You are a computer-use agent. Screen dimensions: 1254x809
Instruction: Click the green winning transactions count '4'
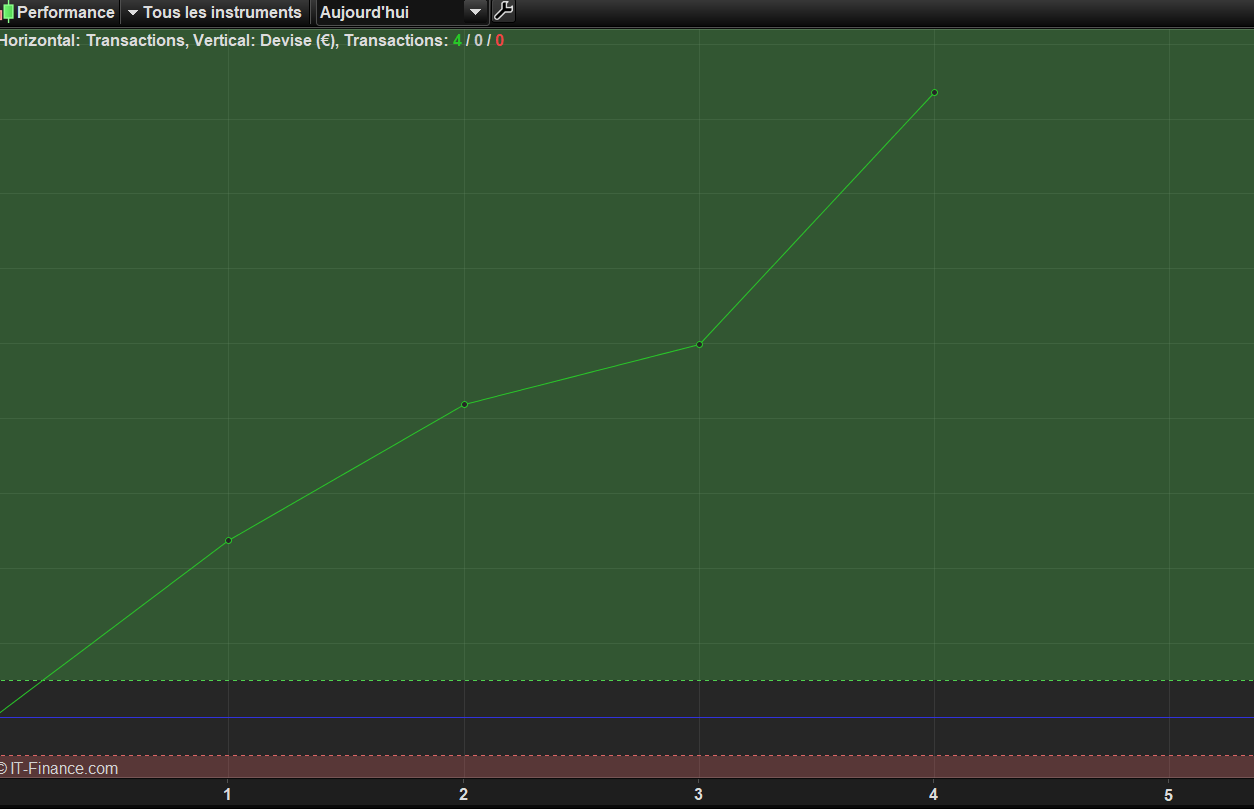pos(457,41)
